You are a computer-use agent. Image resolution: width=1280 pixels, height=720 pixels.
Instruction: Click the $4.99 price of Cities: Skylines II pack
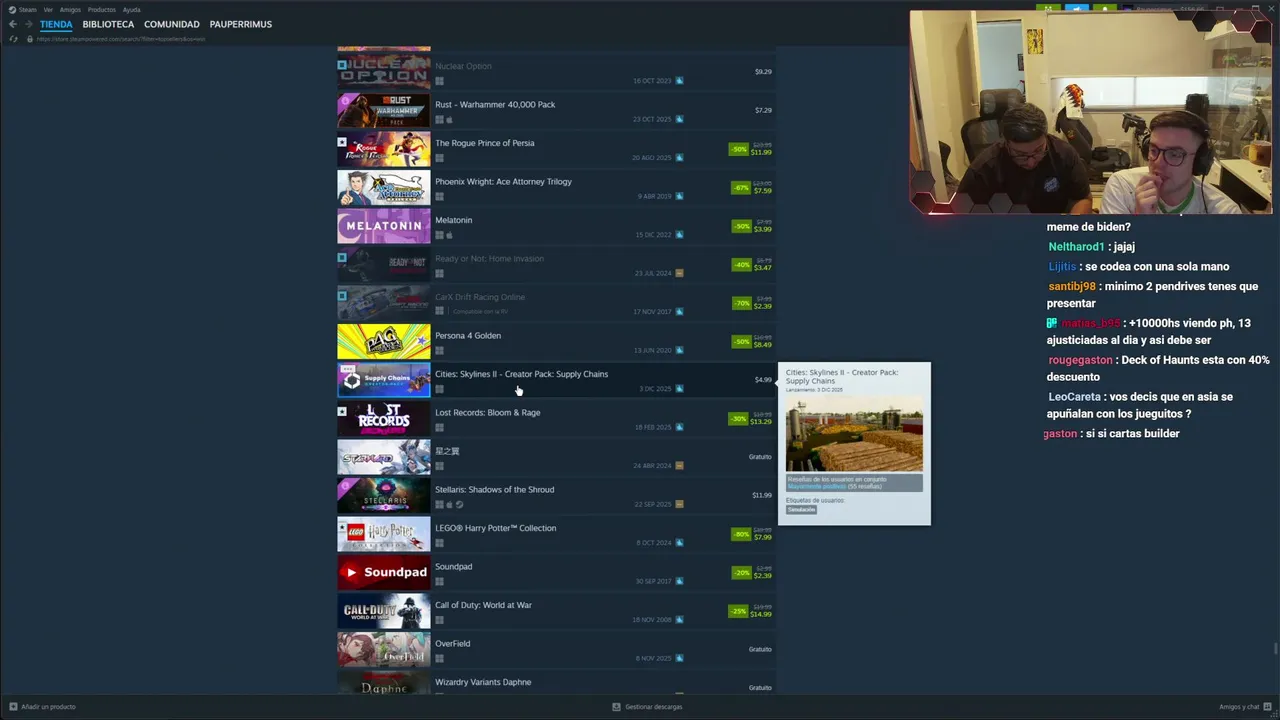[x=763, y=380]
